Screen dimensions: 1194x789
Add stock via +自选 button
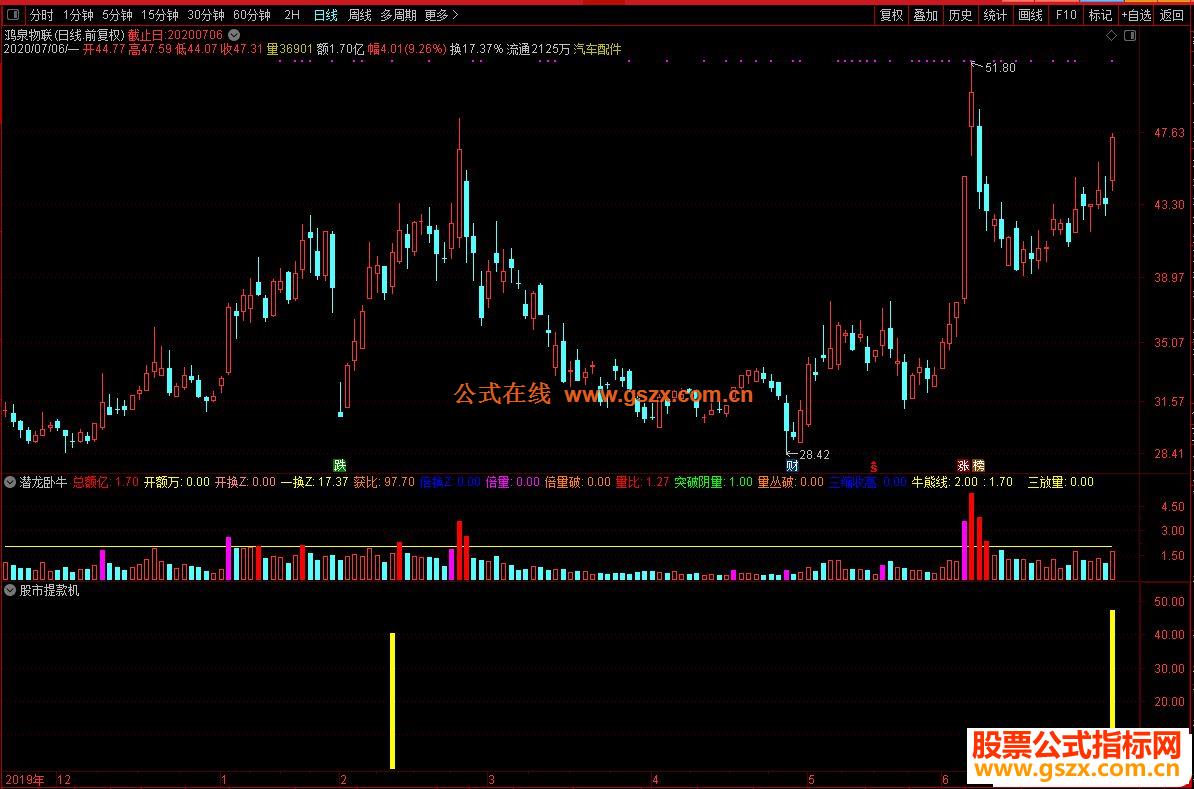point(1137,14)
